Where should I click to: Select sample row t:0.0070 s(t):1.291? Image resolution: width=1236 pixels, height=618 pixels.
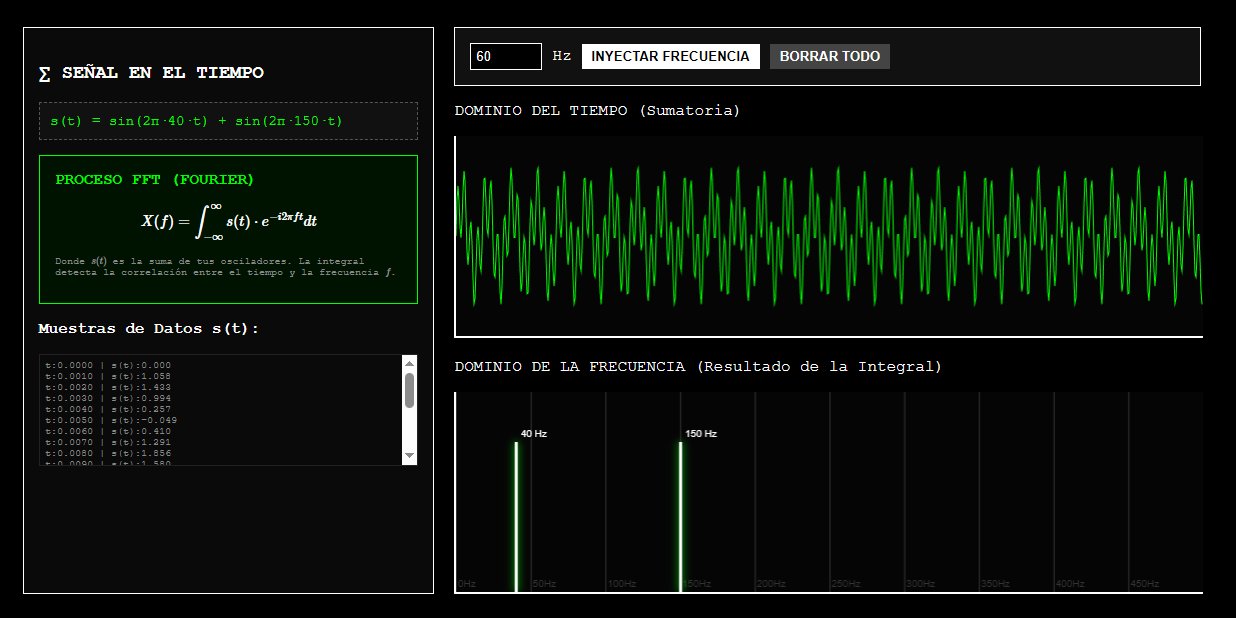(x=108, y=442)
